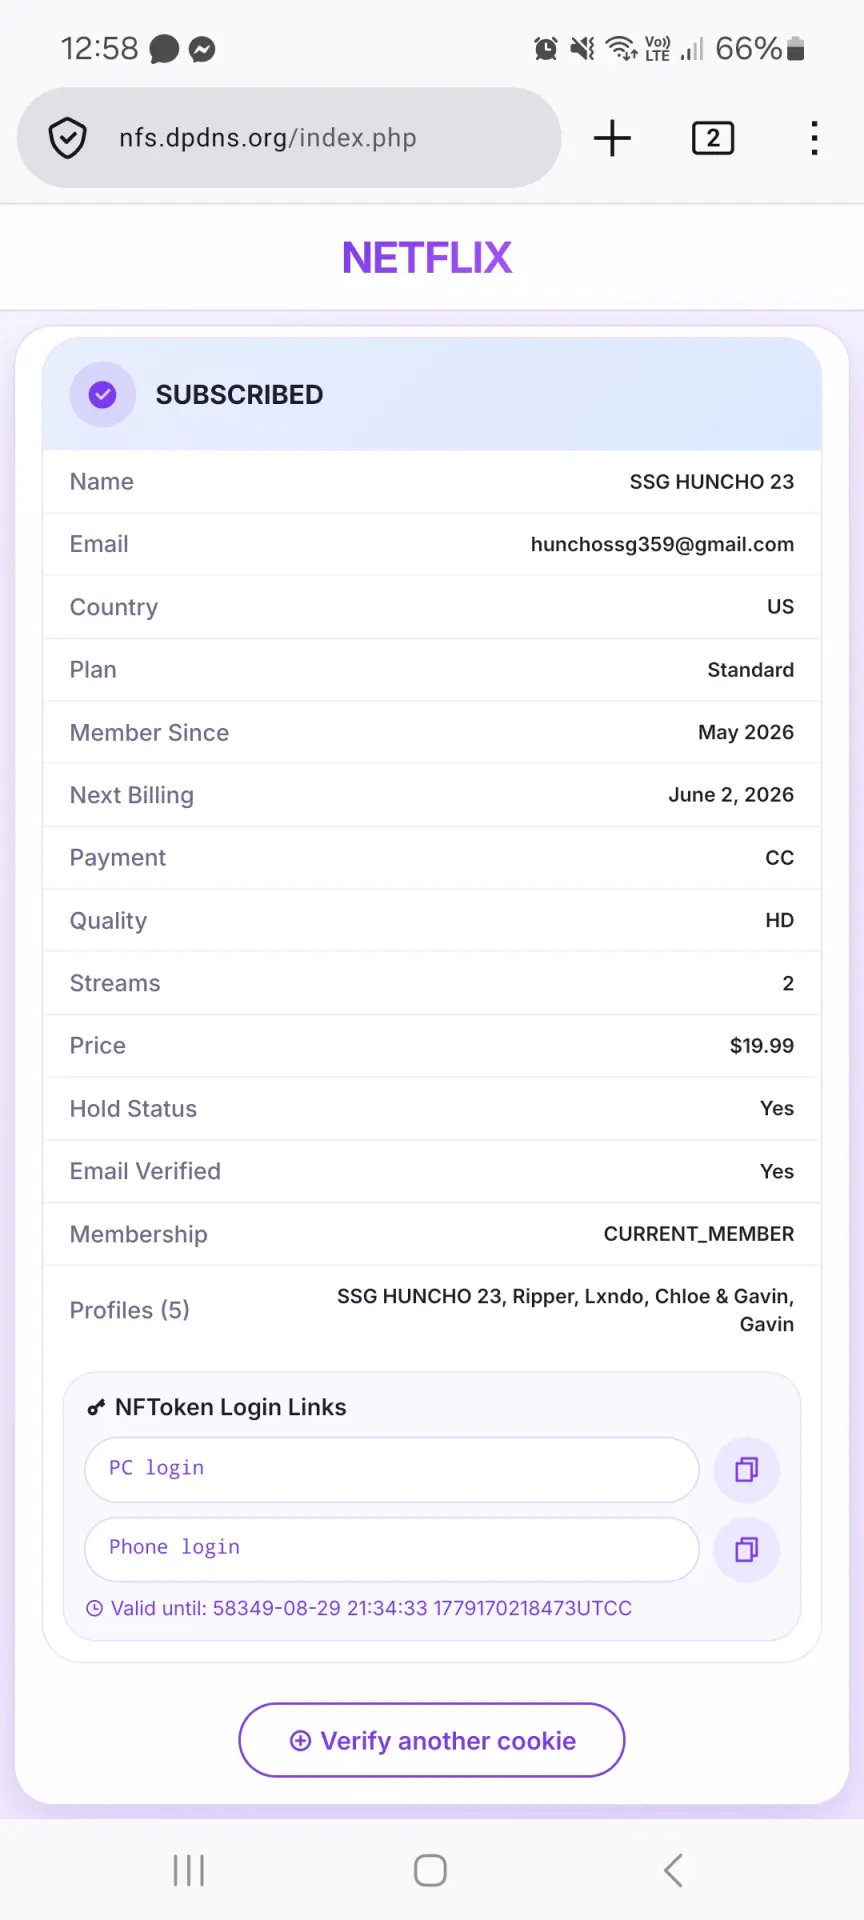Click the Verify another cookie button
The height and width of the screenshot is (1920, 864).
432,1740
